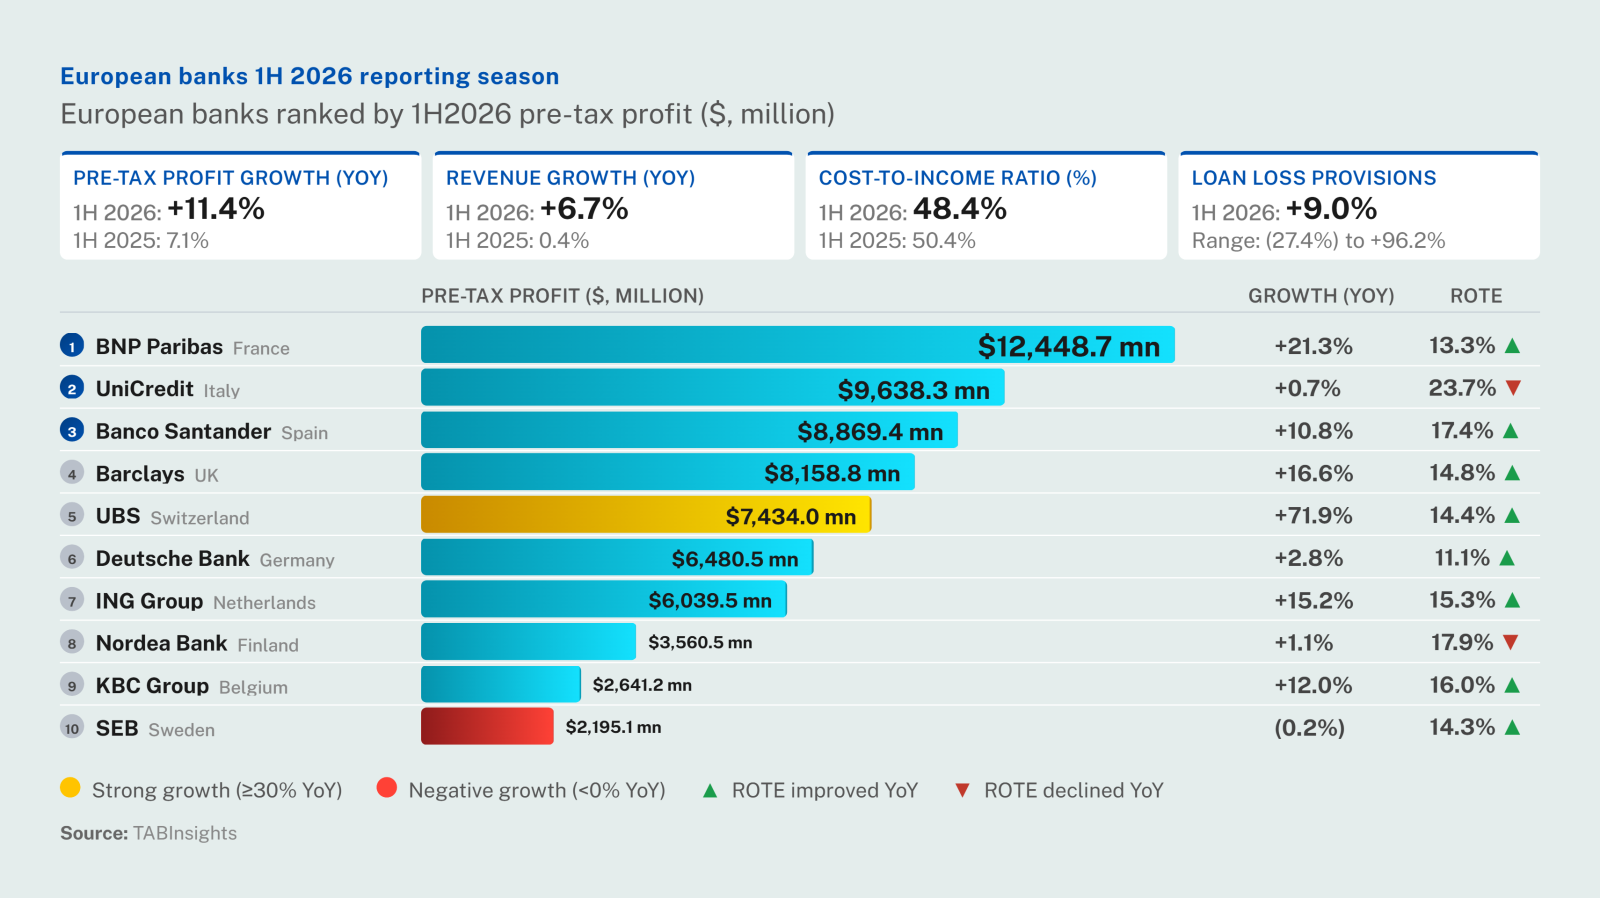The image size is (1600, 898).
Task: Click the Strong growth (≥30% YoY) legend label
Action: [x=217, y=790]
